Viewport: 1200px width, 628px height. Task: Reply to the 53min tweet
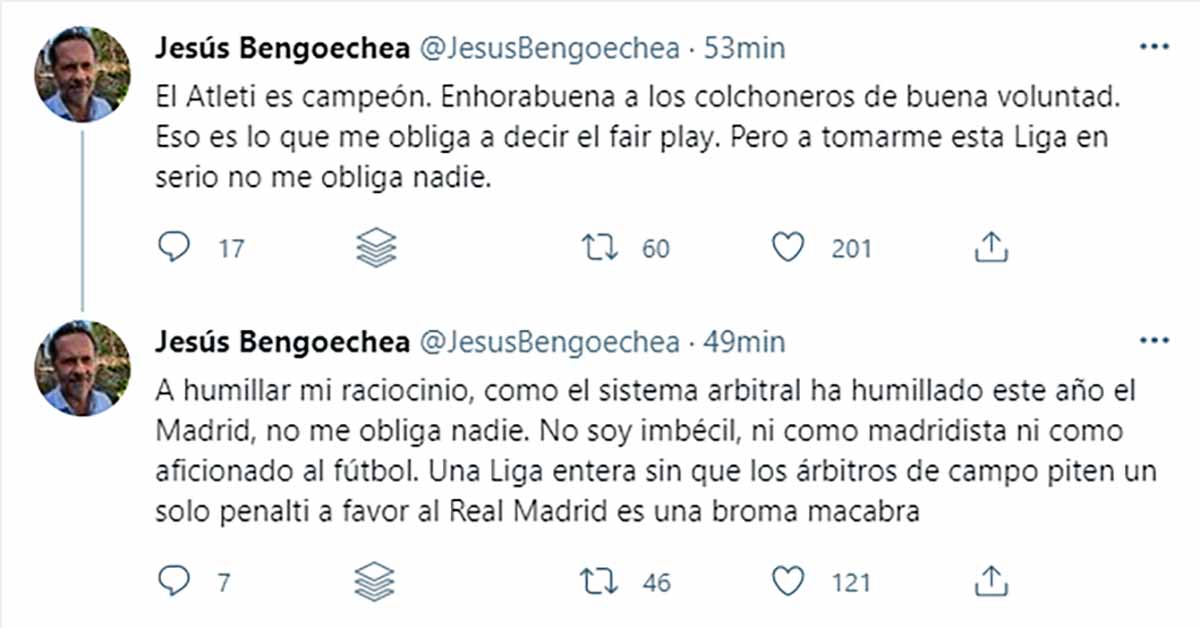coord(173,248)
